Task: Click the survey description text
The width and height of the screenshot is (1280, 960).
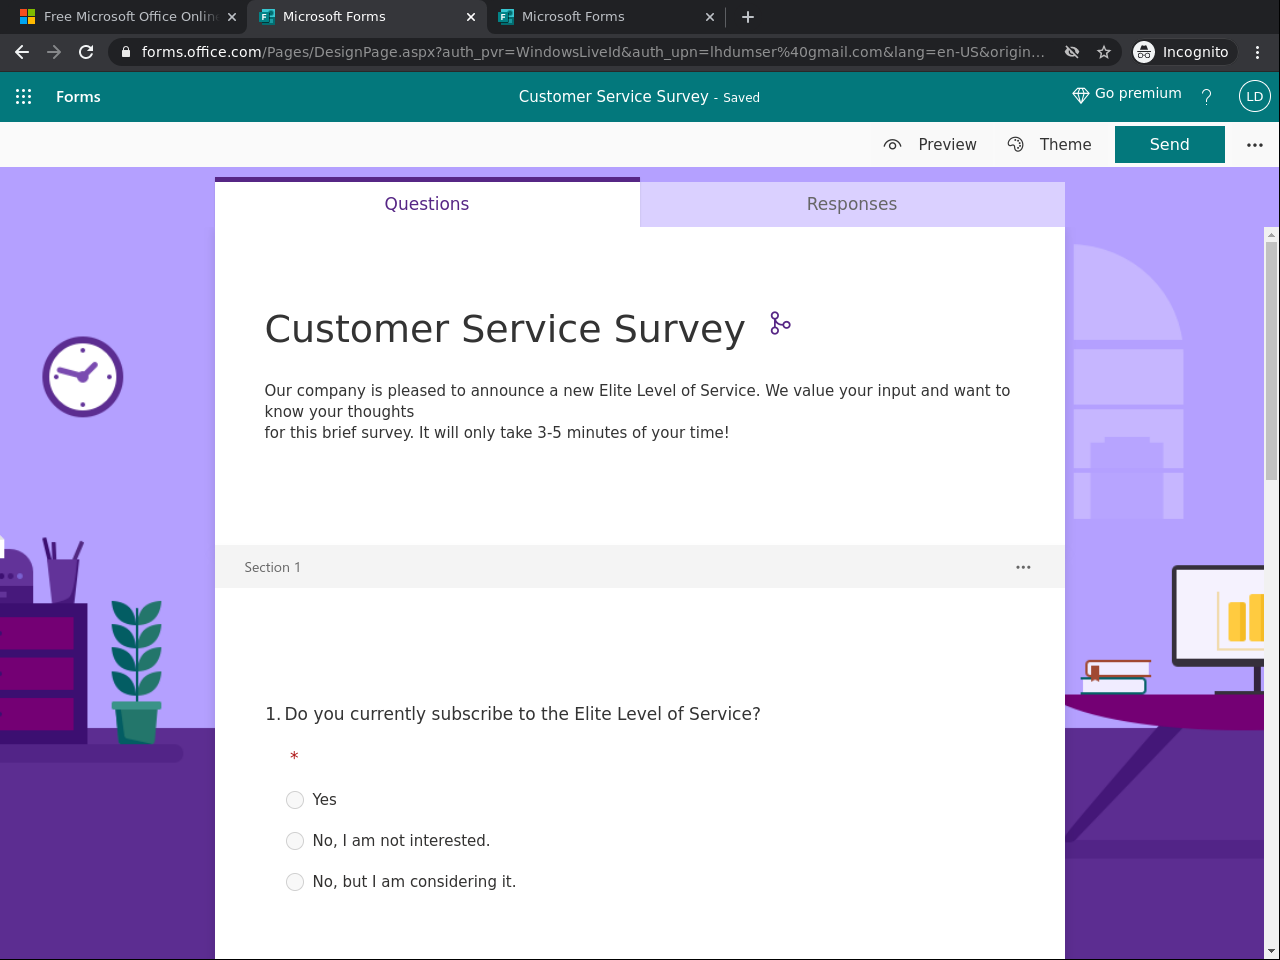Action: [x=637, y=411]
